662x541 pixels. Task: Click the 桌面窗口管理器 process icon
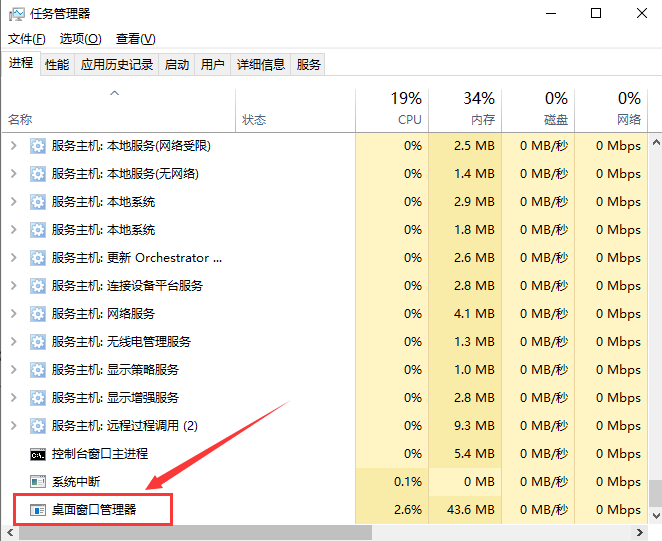tap(38, 510)
